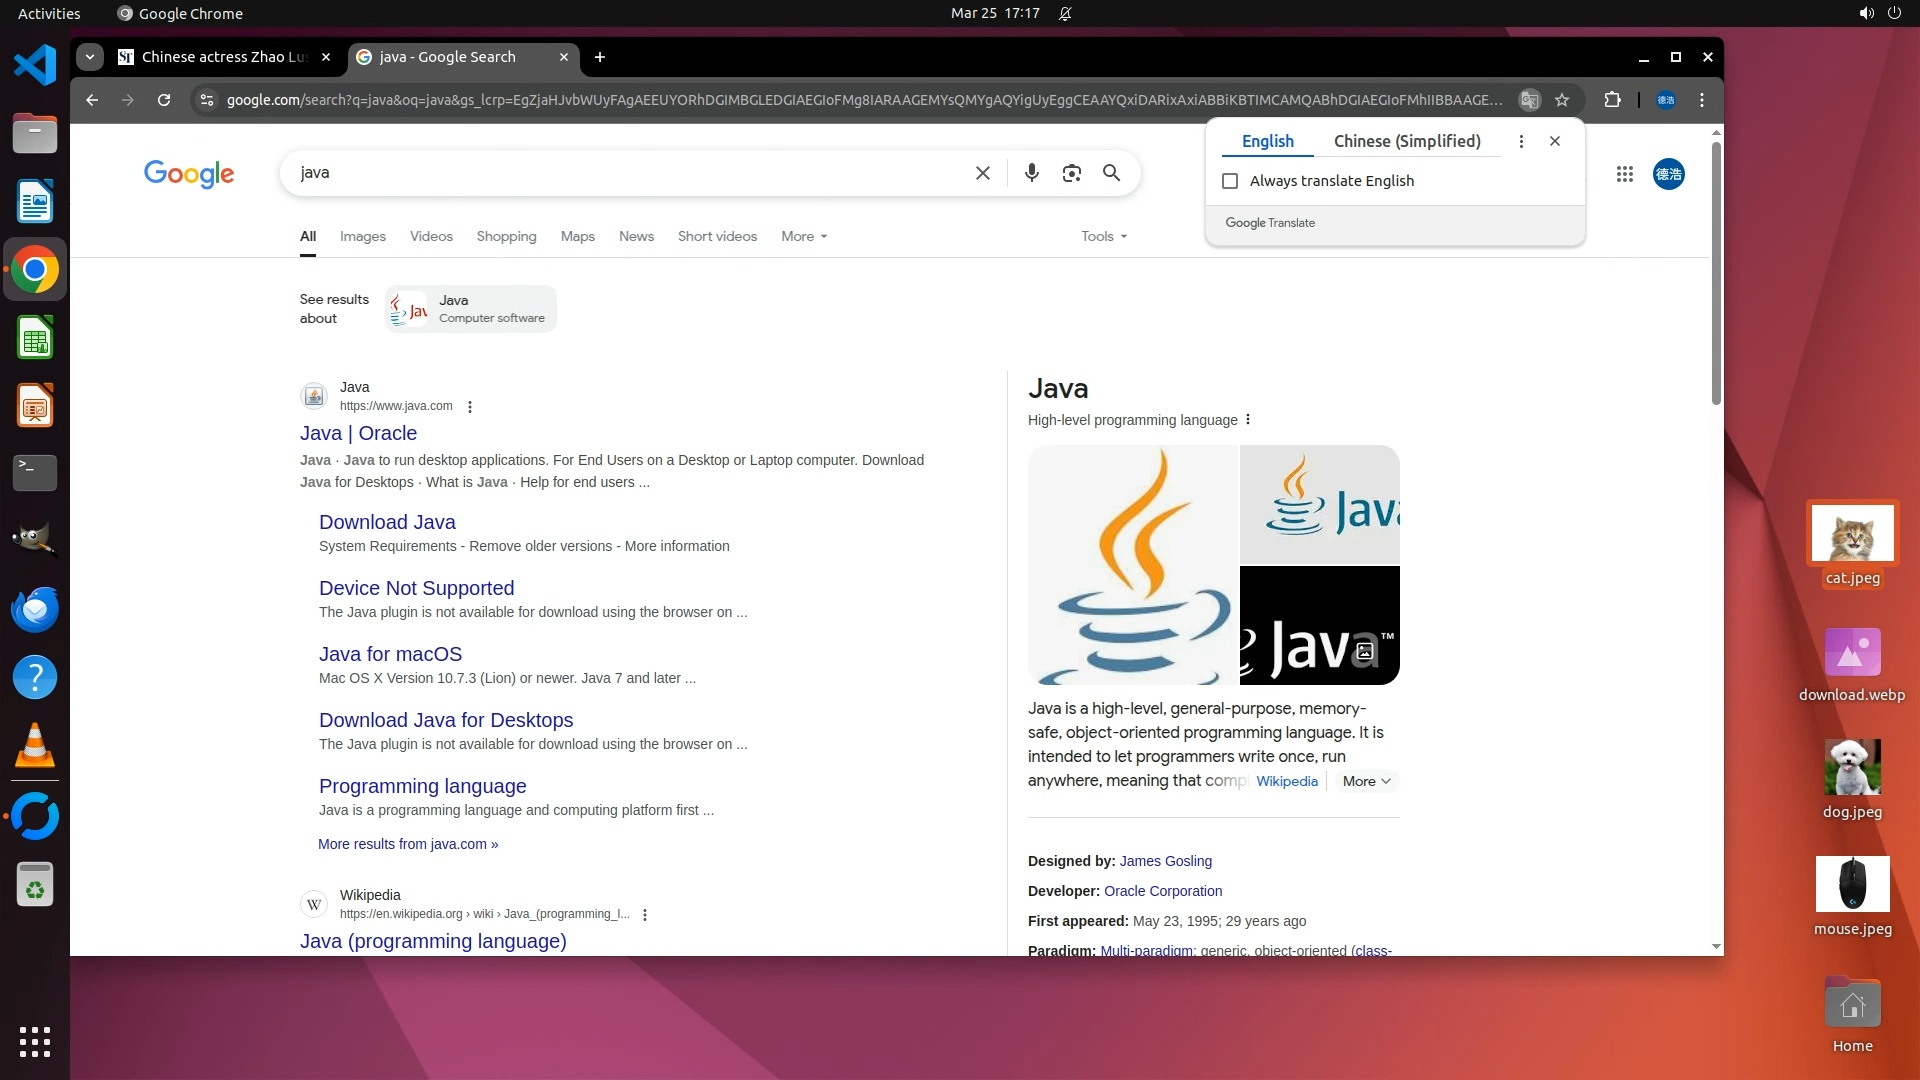The height and width of the screenshot is (1080, 1920).
Task: Open tab search dropdown arrow
Action: tap(90, 57)
